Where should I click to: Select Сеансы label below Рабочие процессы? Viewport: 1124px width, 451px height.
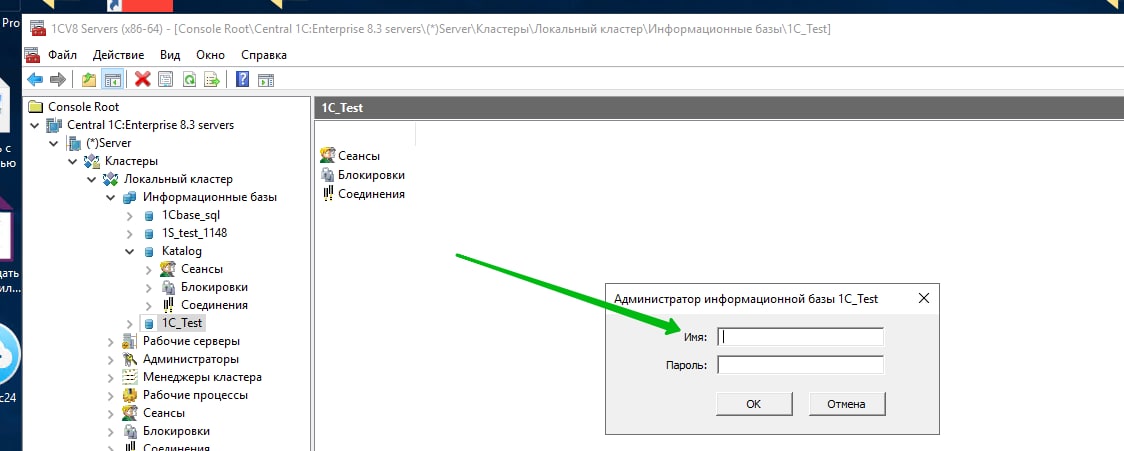(x=163, y=413)
